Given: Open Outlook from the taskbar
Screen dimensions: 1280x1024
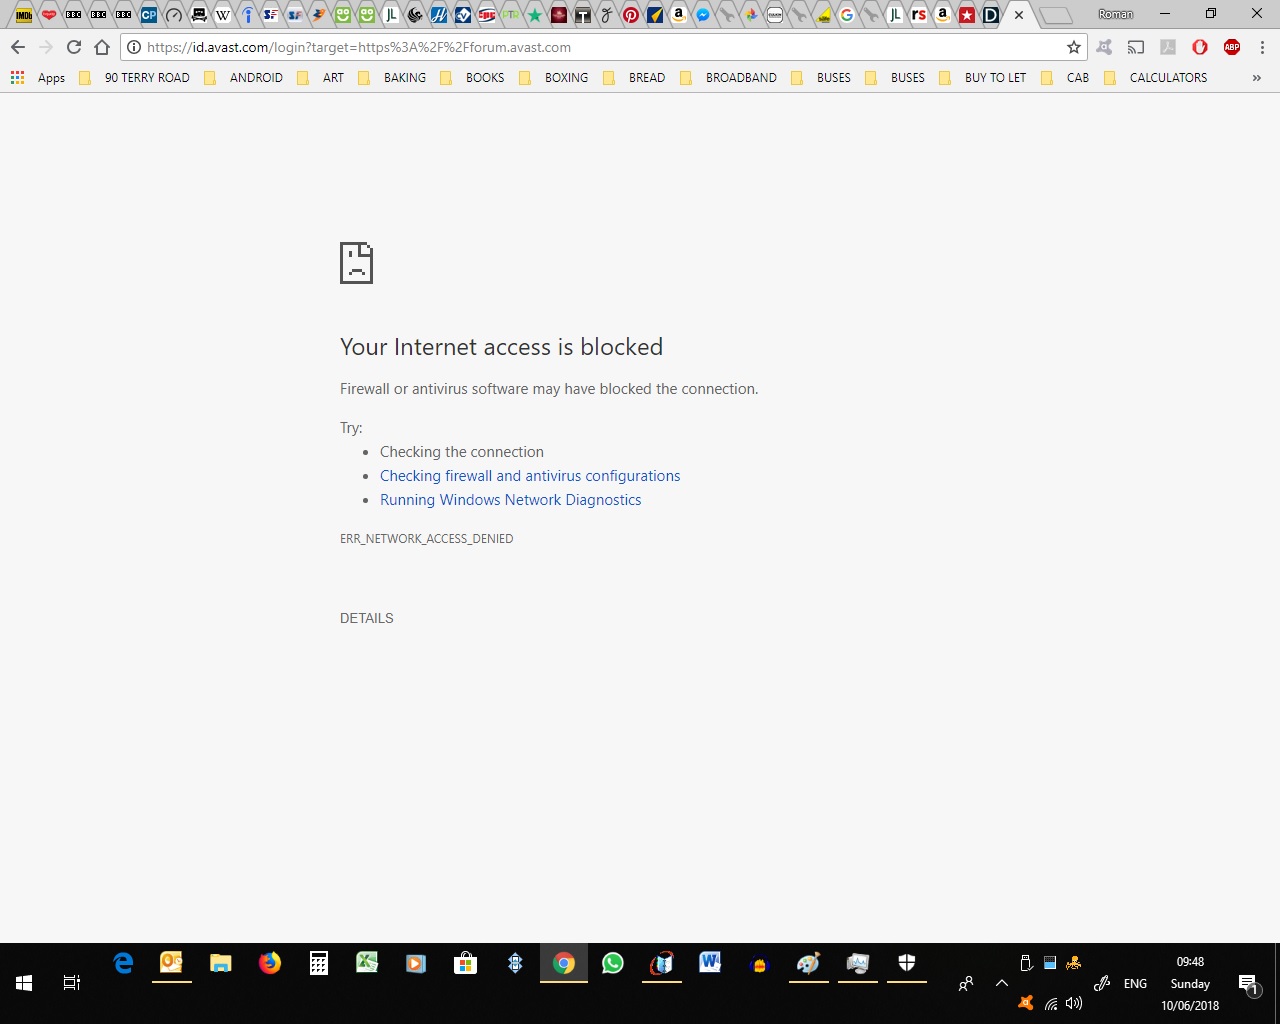Looking at the screenshot, I should [172, 963].
